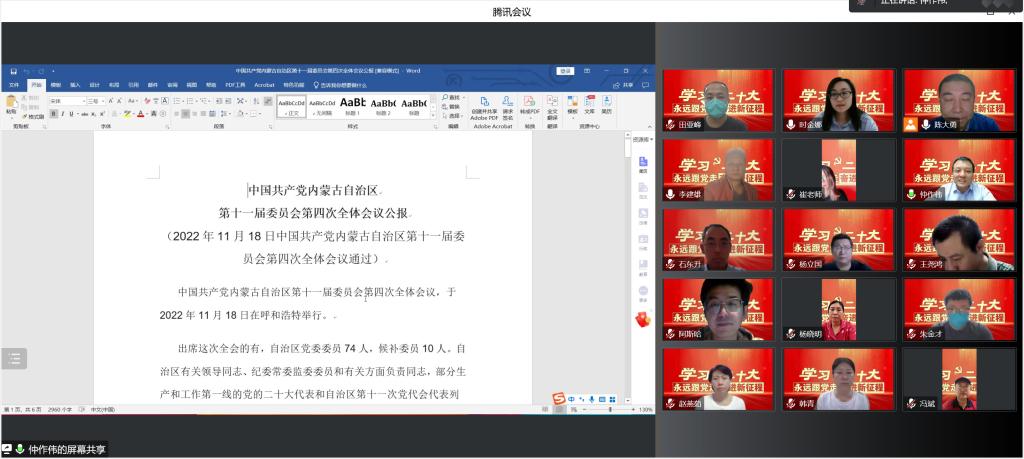Open the font name dropdown (宋体)
1024x459 pixels.
82,101
